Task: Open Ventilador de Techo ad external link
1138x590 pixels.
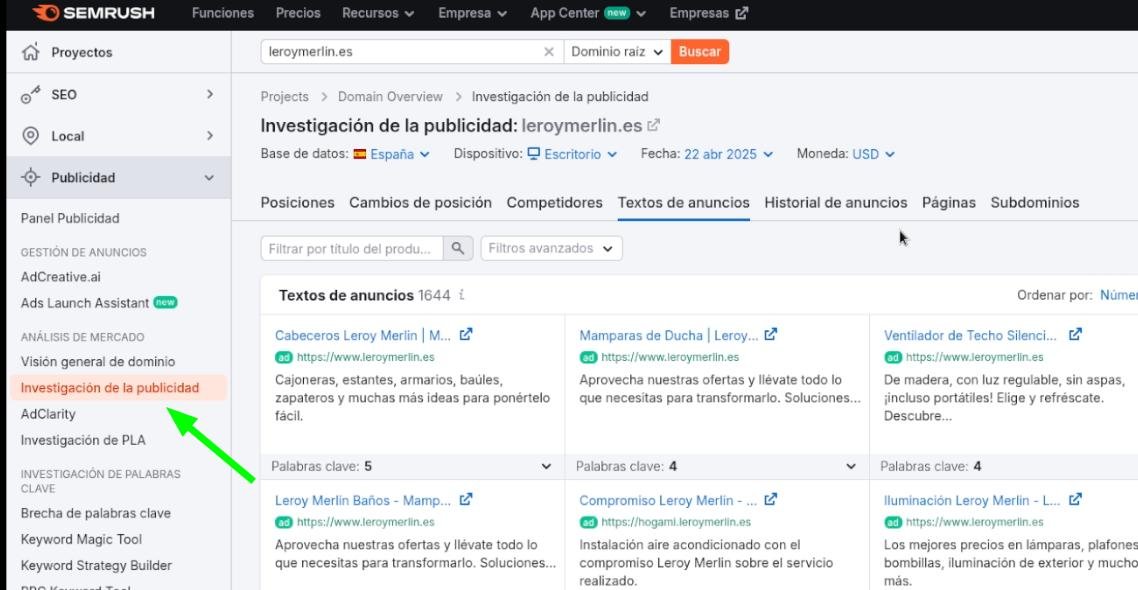Action: [1075, 335]
